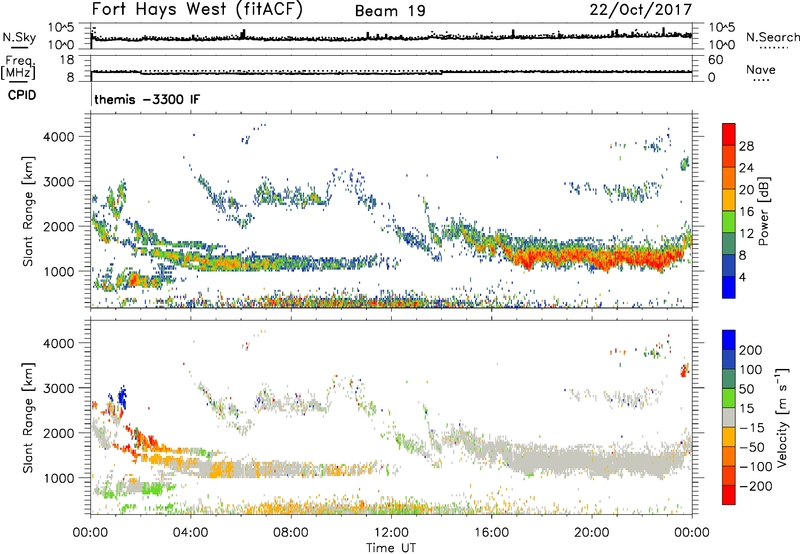Click the '4' tick on power color bar
Screen dimensions: 800x554
tap(742, 277)
